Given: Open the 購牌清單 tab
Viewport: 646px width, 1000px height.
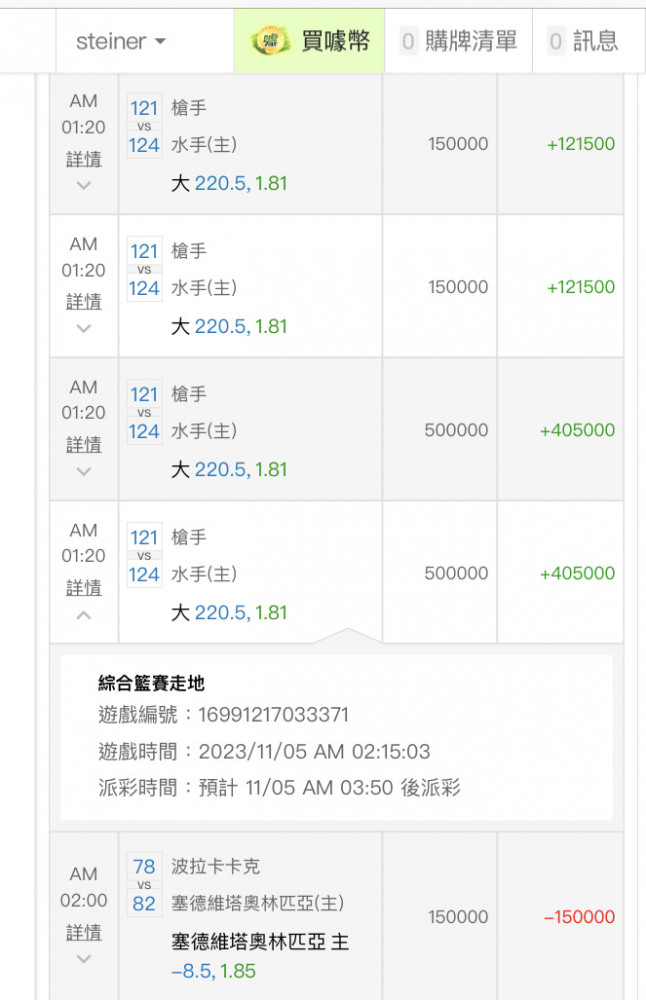Looking at the screenshot, I should 458,41.
